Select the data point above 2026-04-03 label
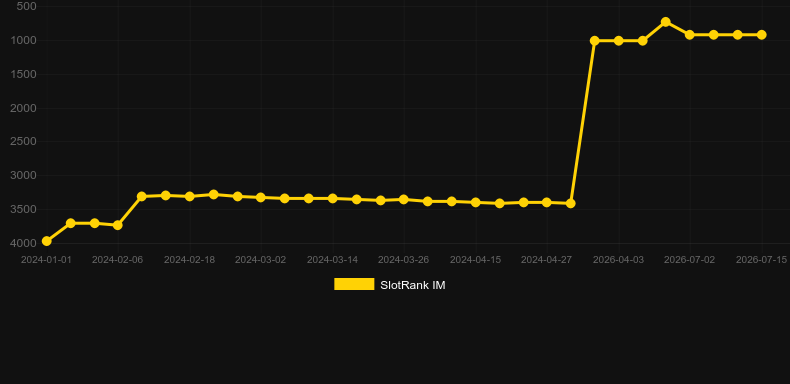Image resolution: width=790 pixels, height=384 pixels. [619, 41]
